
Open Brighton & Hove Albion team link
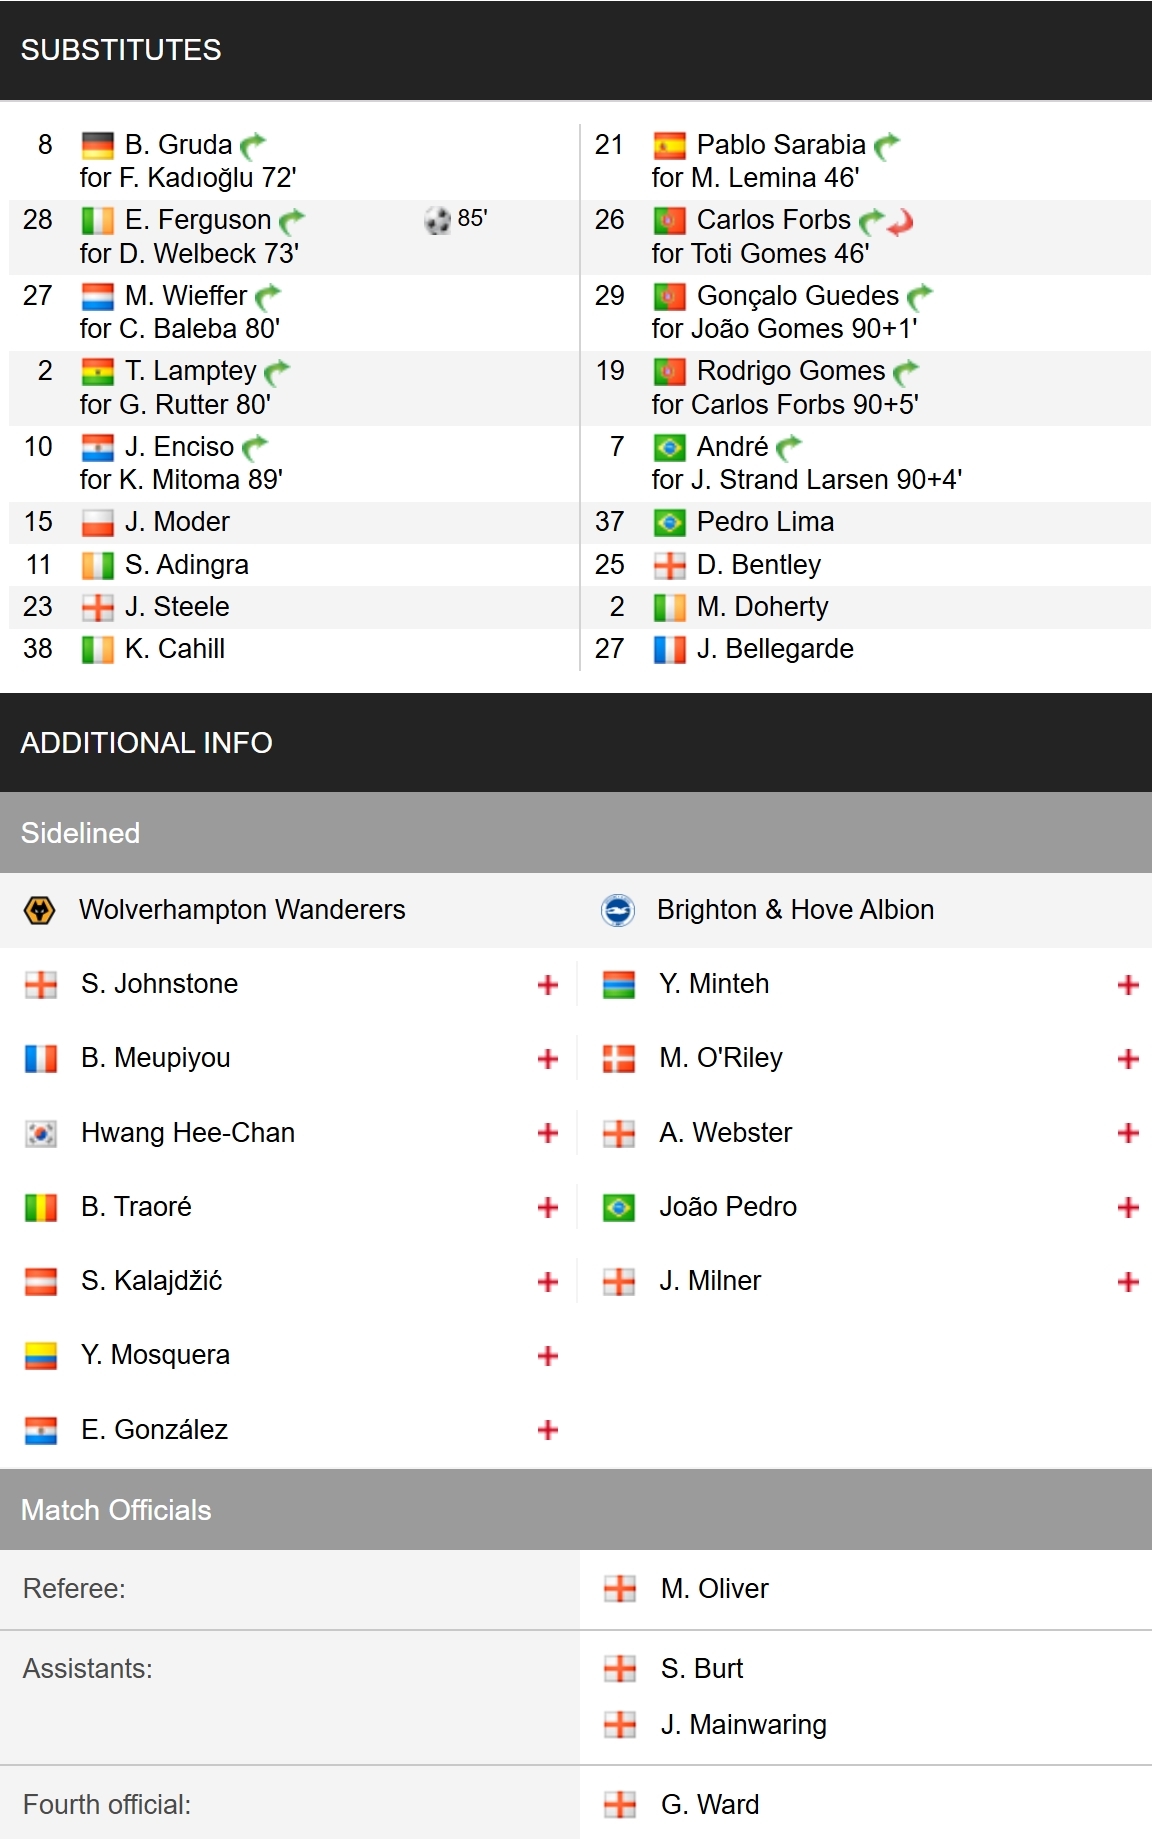[796, 910]
